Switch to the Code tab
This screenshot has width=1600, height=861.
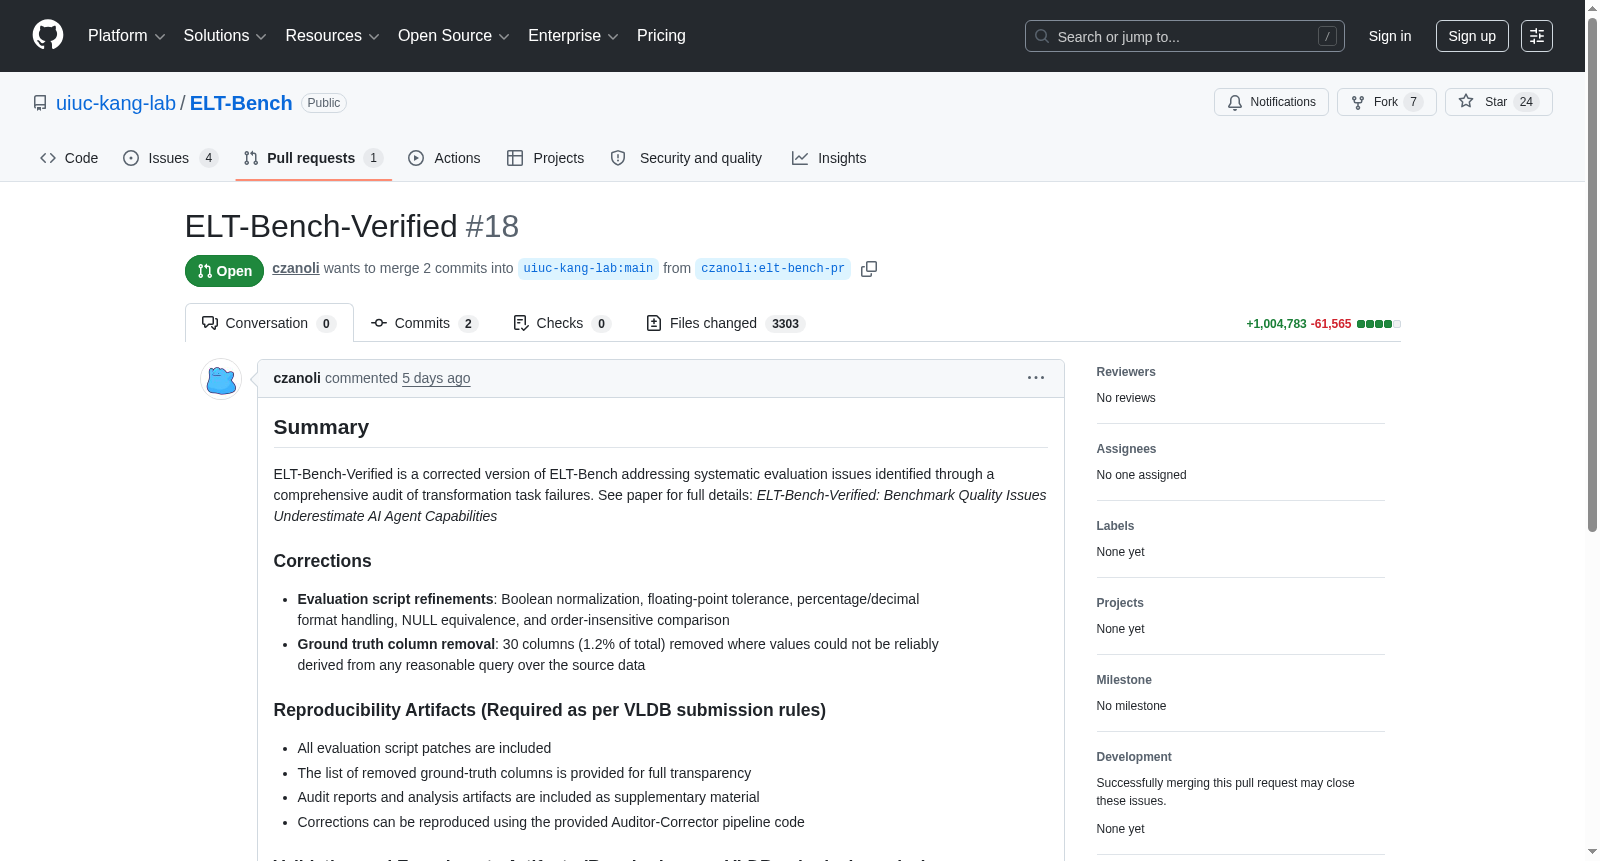tap(69, 158)
